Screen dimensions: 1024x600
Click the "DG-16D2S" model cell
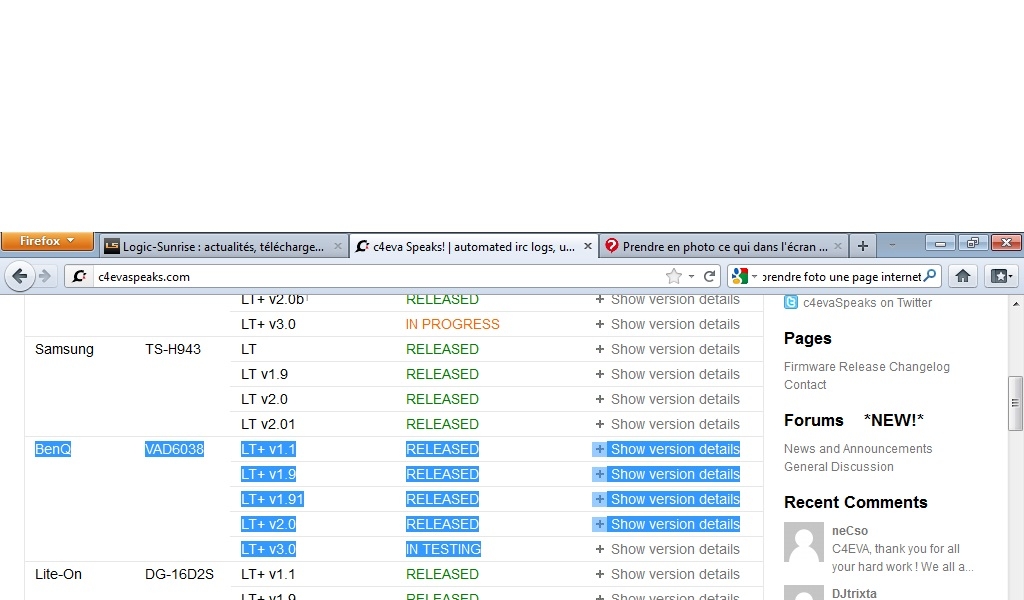[180, 574]
